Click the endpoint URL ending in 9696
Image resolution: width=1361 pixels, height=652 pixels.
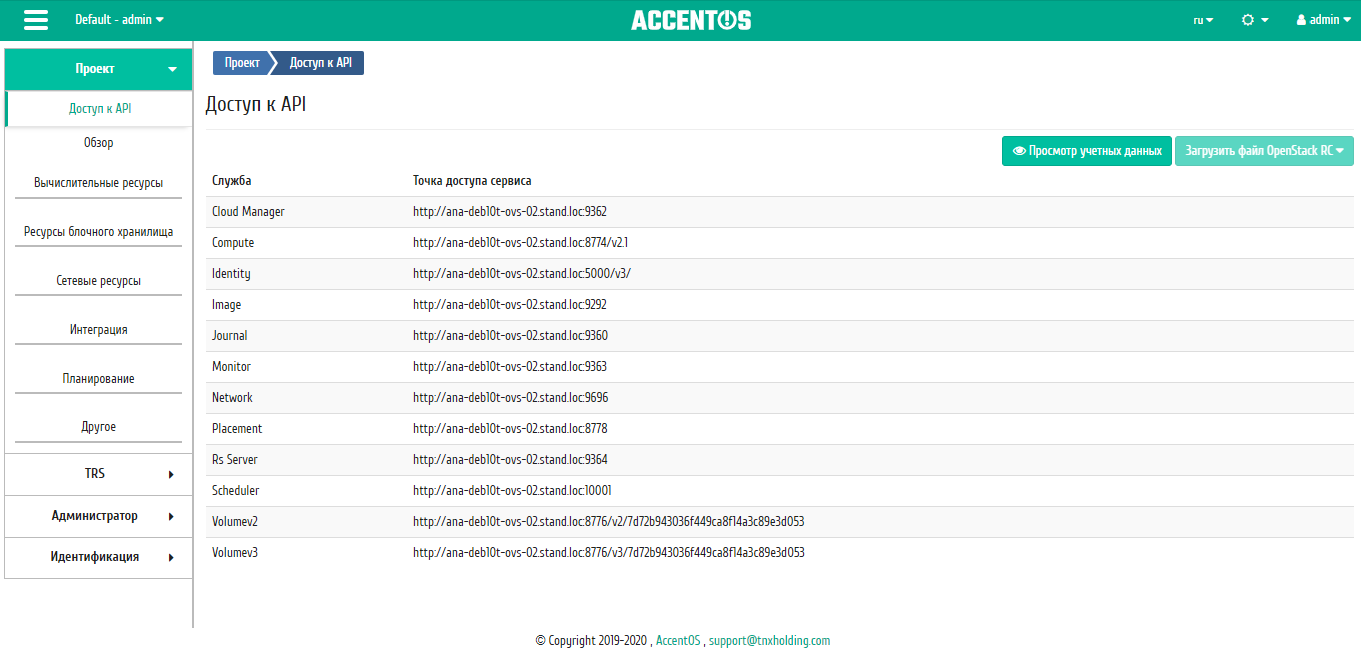click(x=510, y=398)
